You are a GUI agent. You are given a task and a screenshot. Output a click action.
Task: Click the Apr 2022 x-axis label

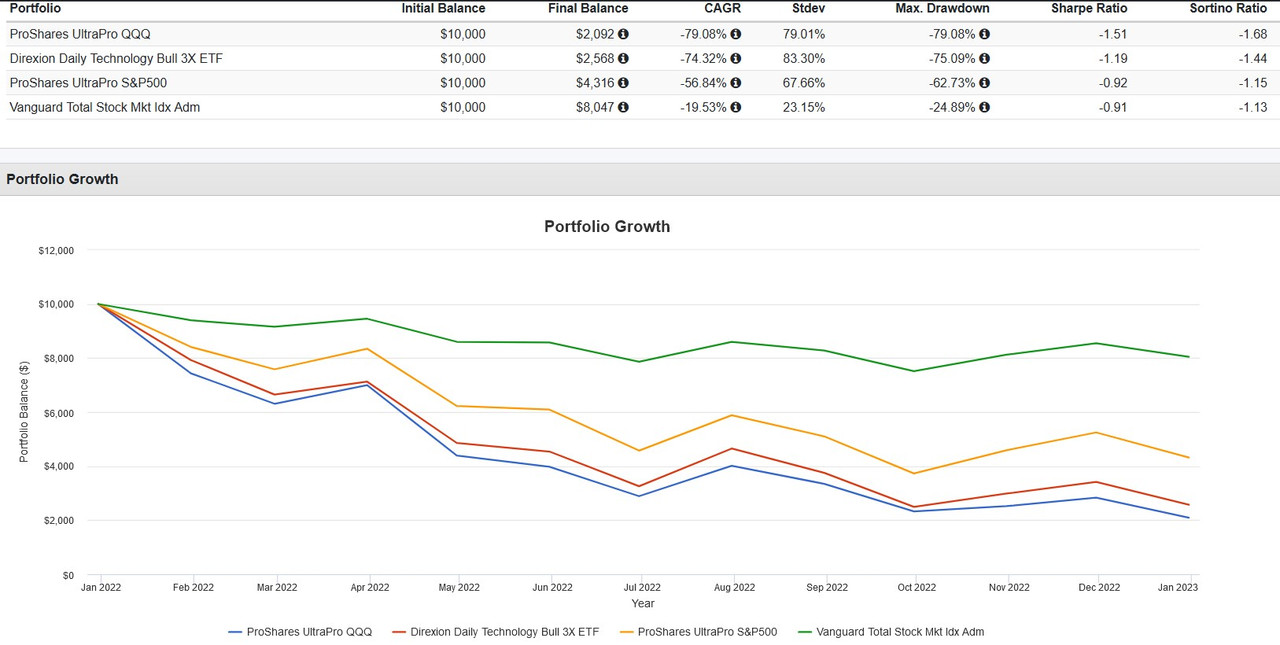pos(370,588)
